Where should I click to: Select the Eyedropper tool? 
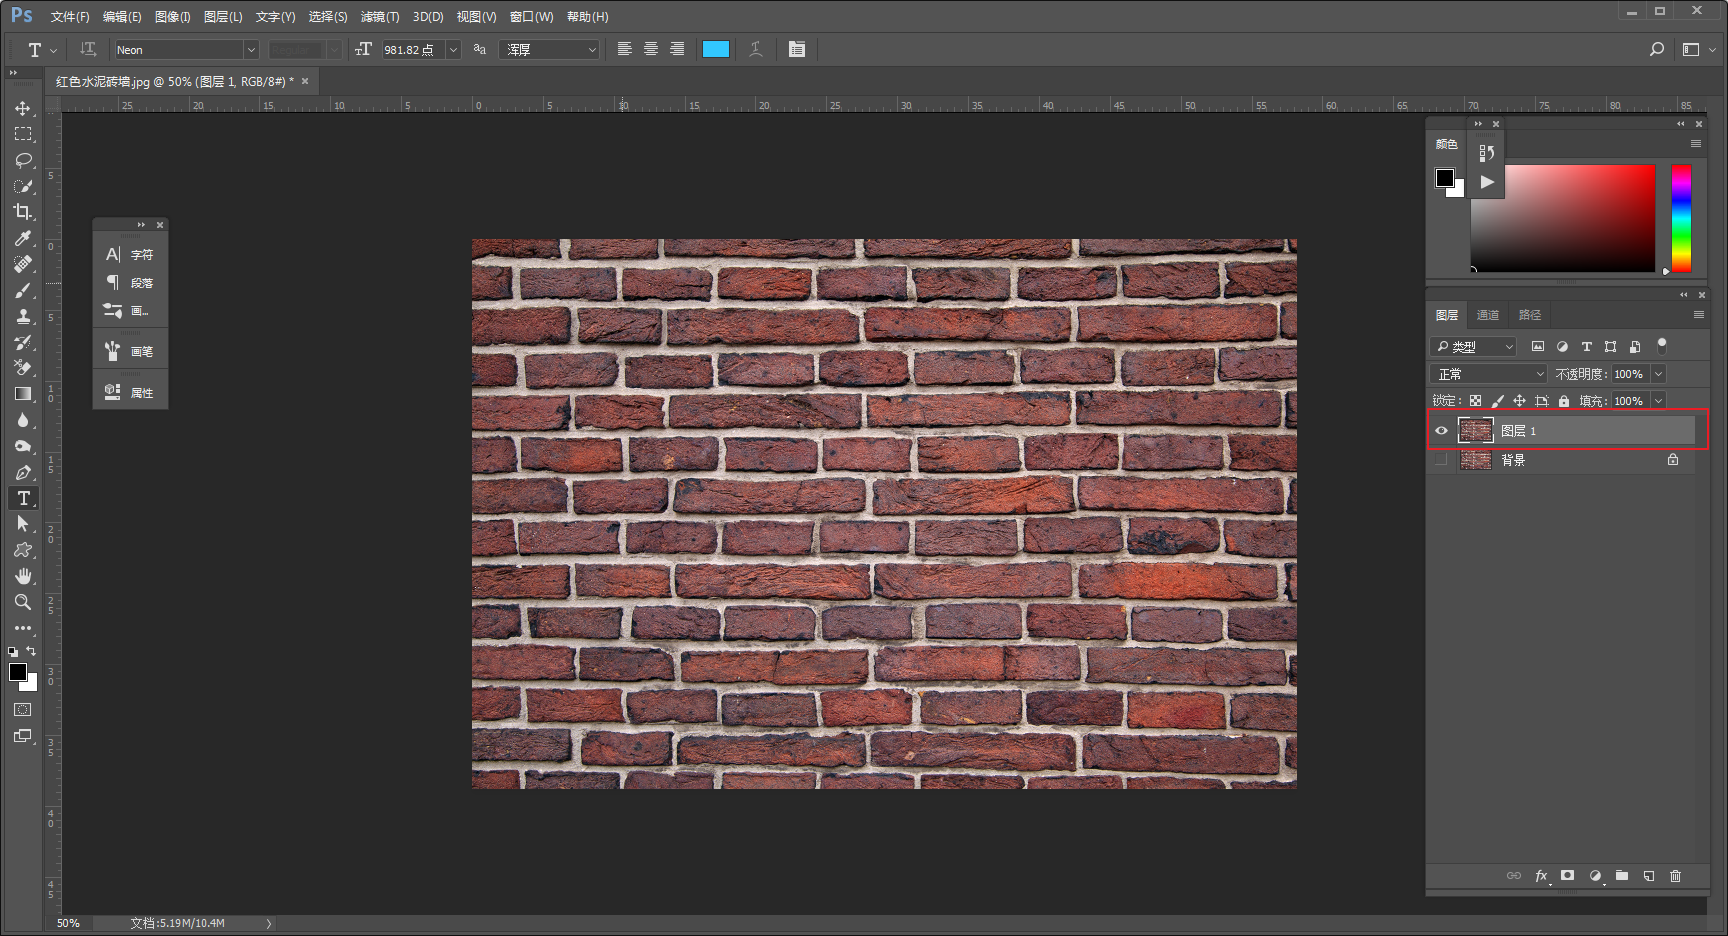tap(23, 238)
